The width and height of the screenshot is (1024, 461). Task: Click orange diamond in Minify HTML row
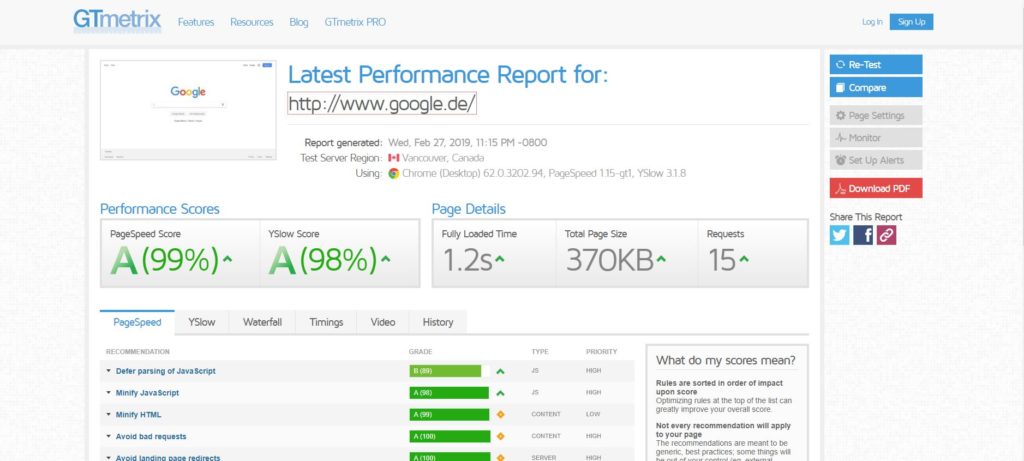point(500,415)
